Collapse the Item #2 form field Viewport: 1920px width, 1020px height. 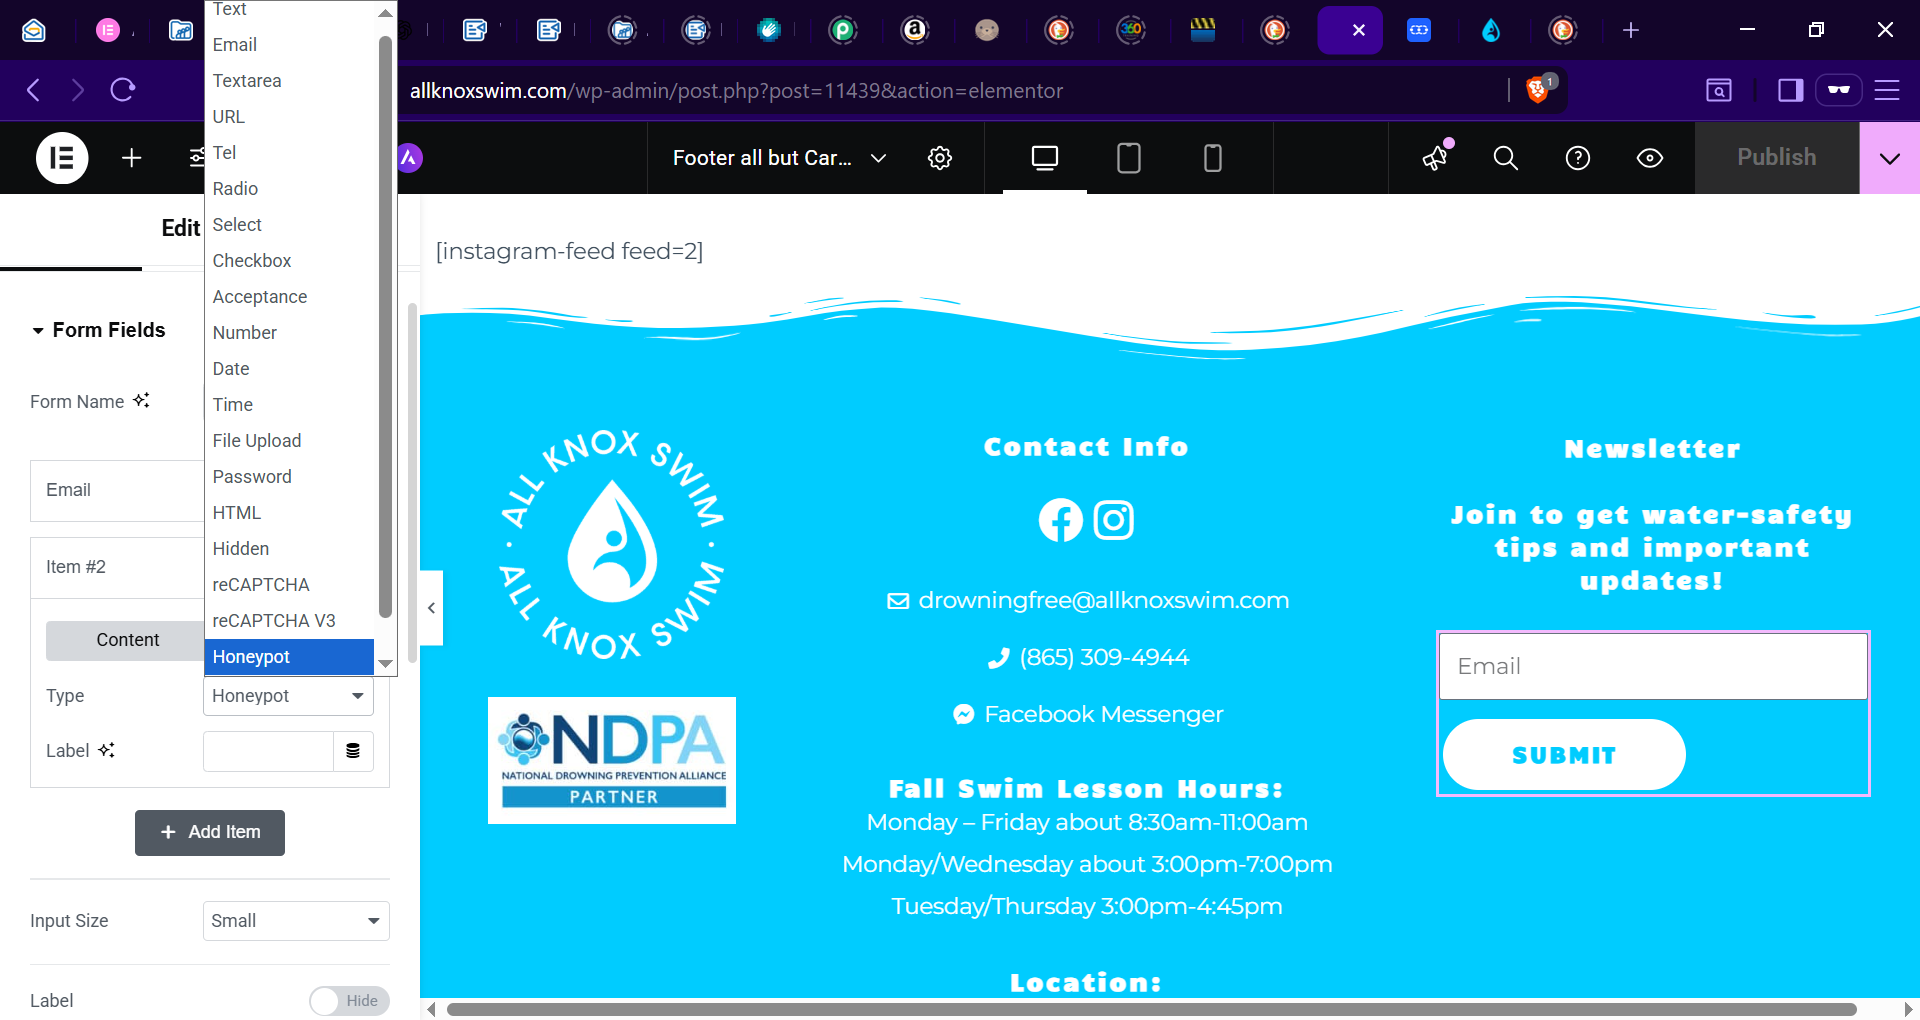[x=117, y=567]
